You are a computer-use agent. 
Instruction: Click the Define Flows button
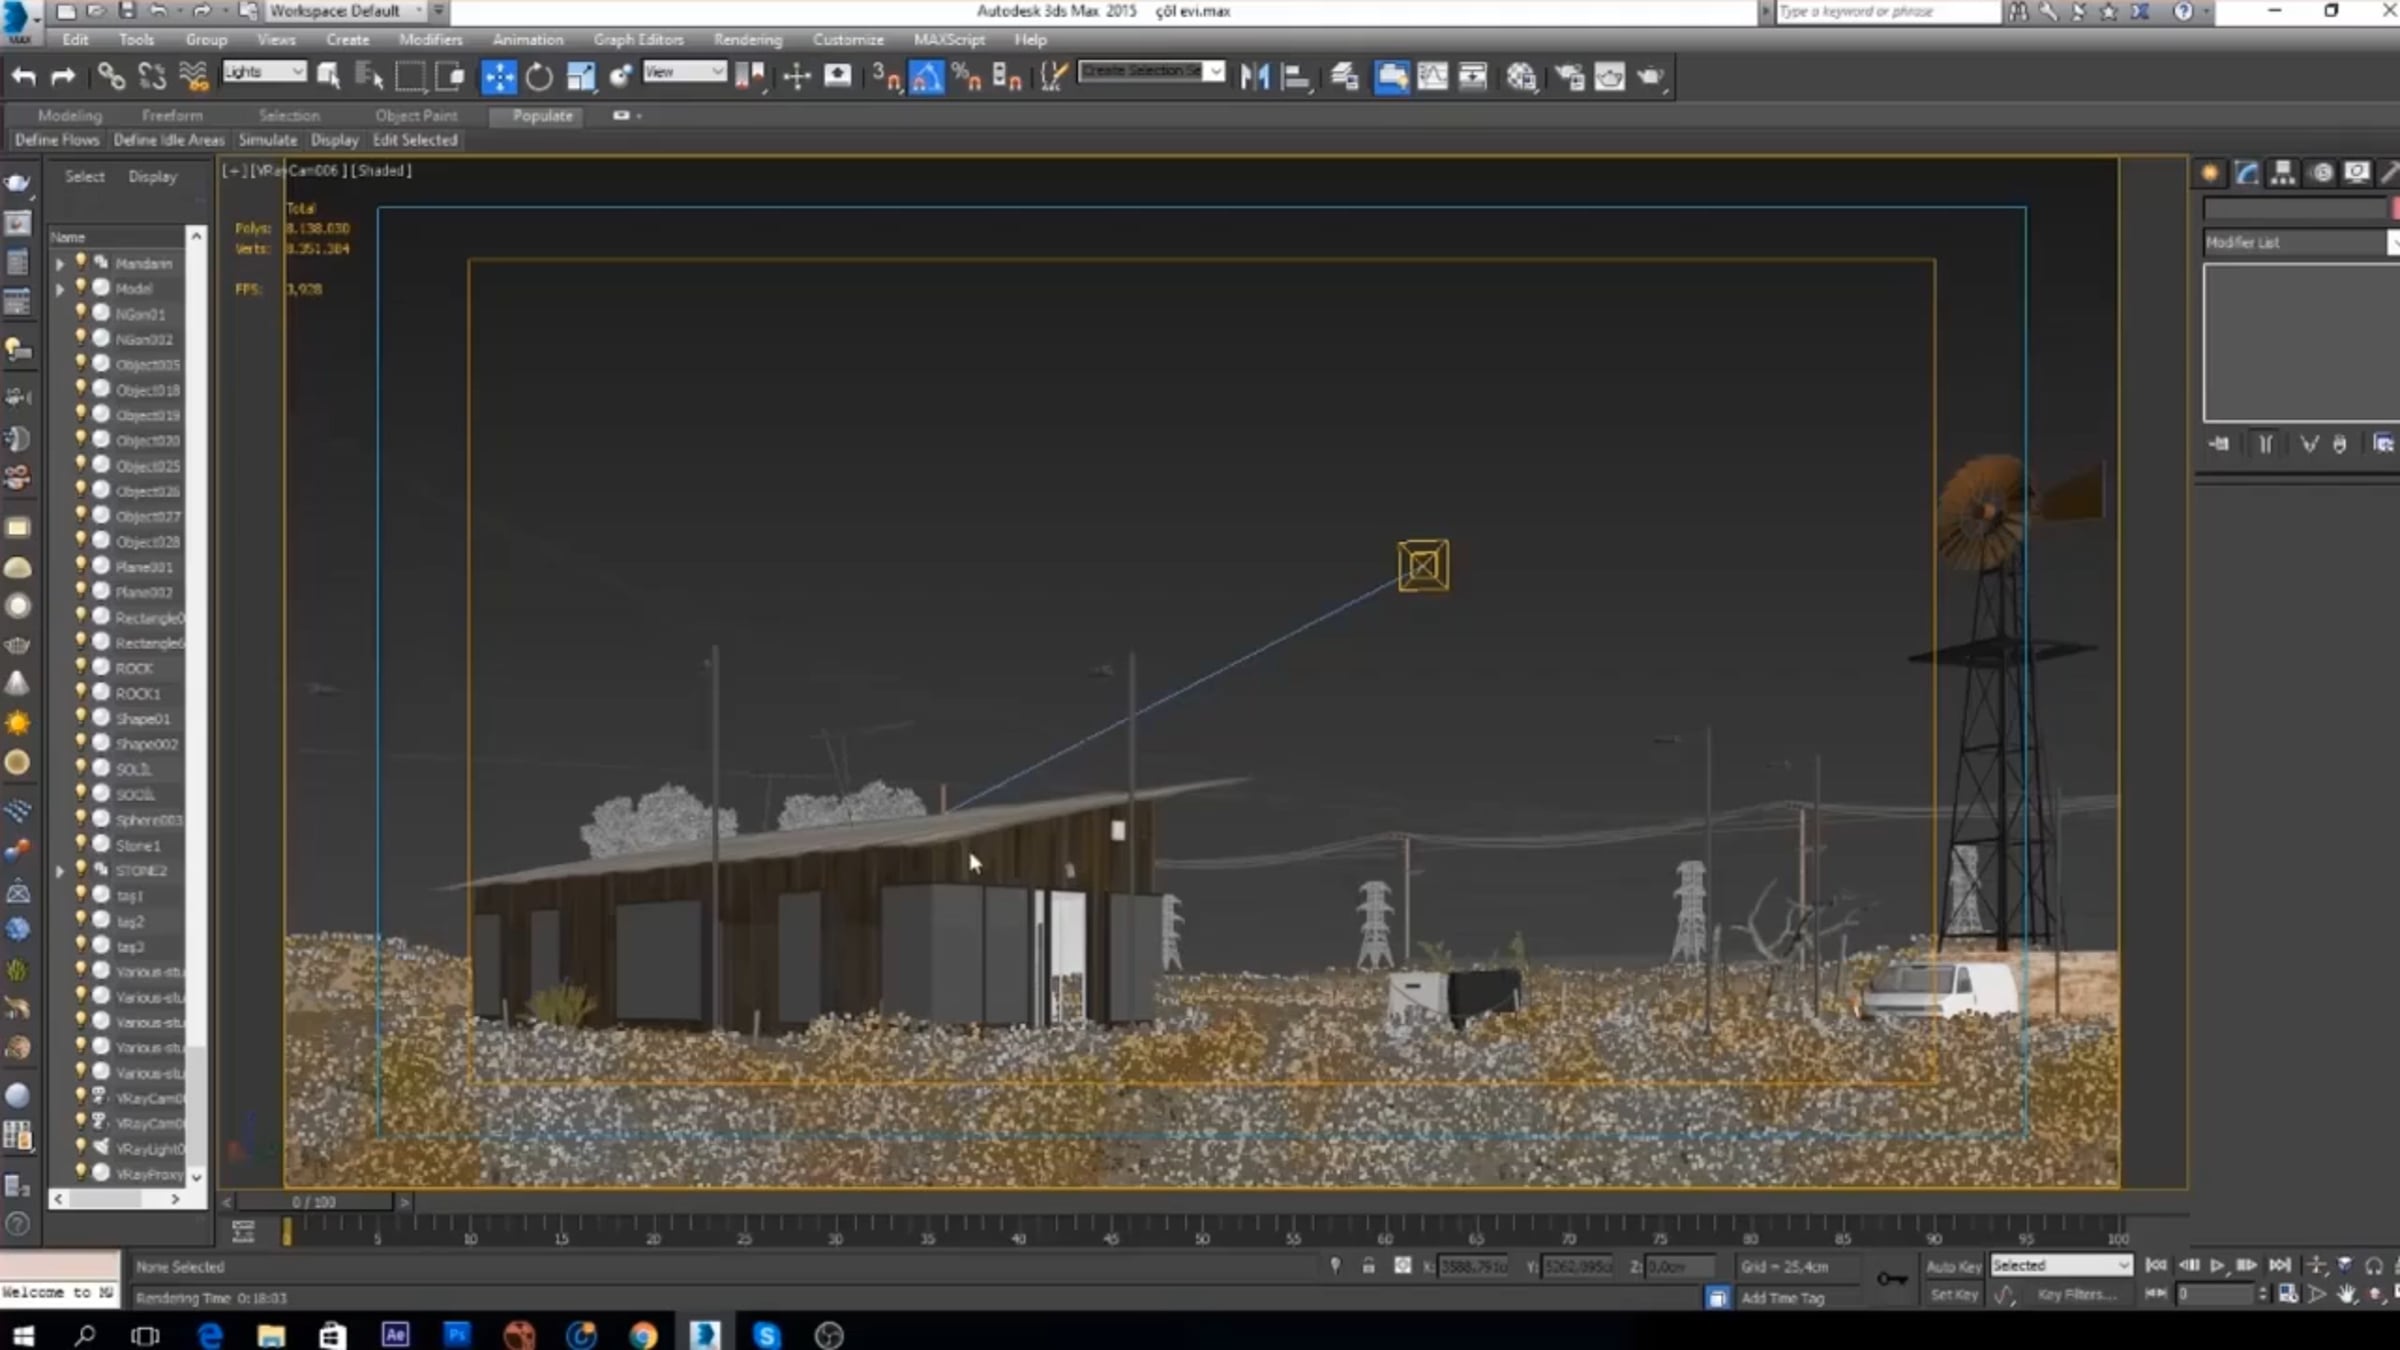57,140
